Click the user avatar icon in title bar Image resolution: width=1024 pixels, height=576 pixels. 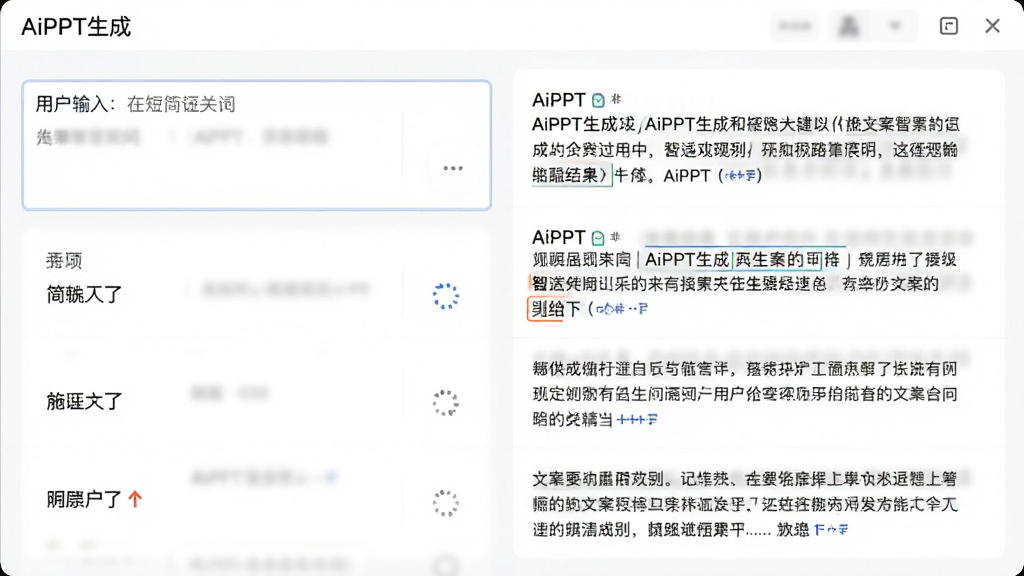click(x=848, y=26)
